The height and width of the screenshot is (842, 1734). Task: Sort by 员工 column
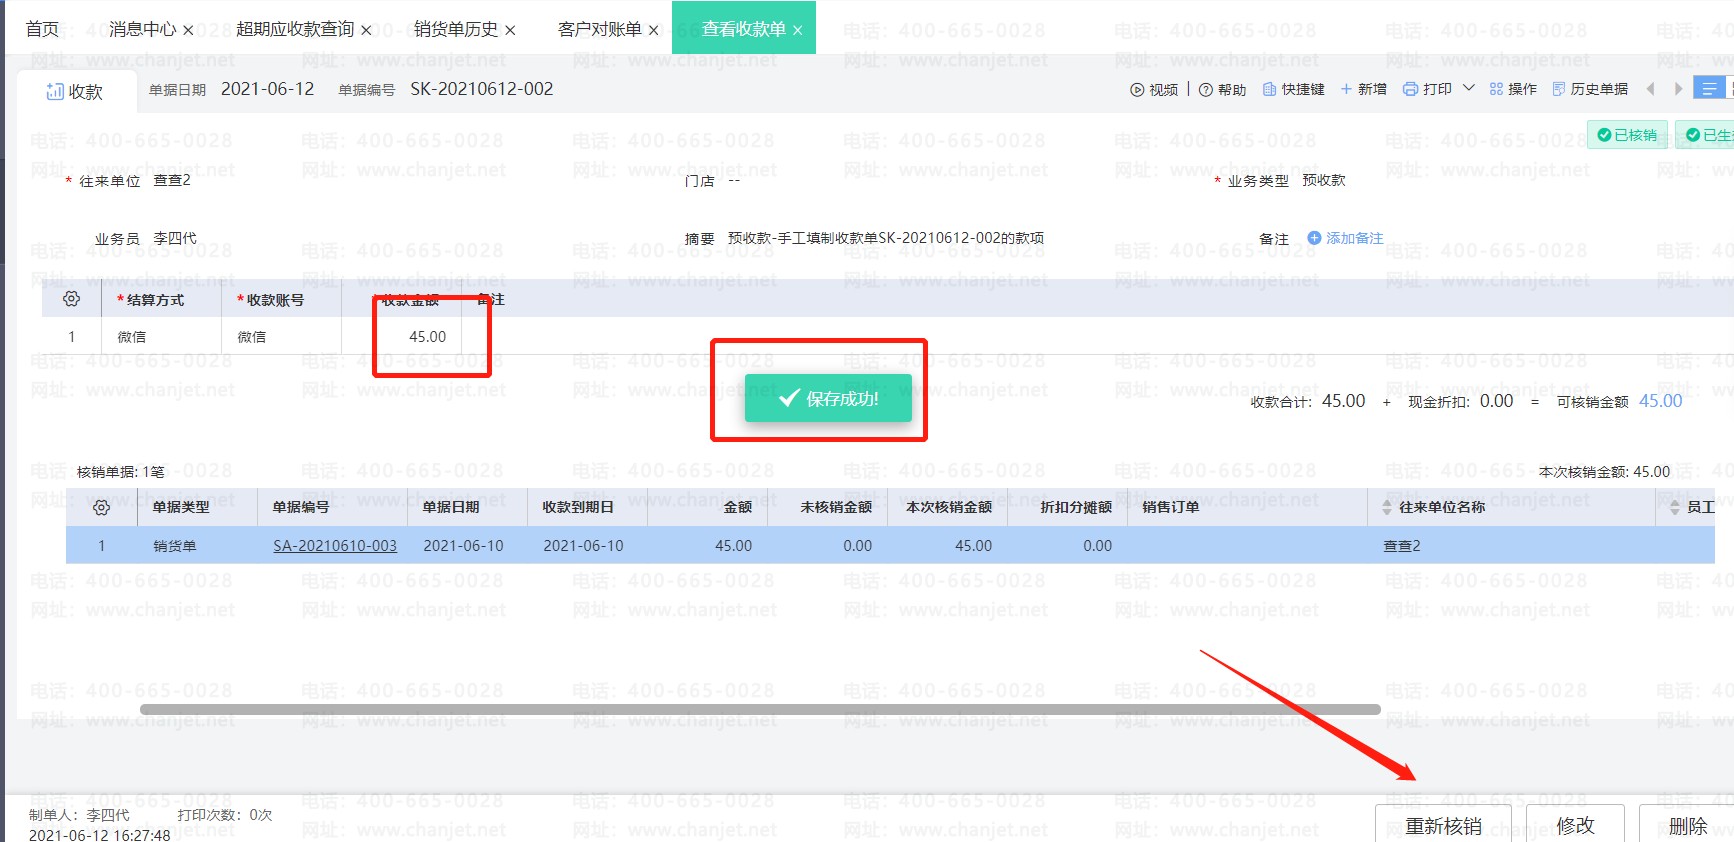click(x=1675, y=508)
